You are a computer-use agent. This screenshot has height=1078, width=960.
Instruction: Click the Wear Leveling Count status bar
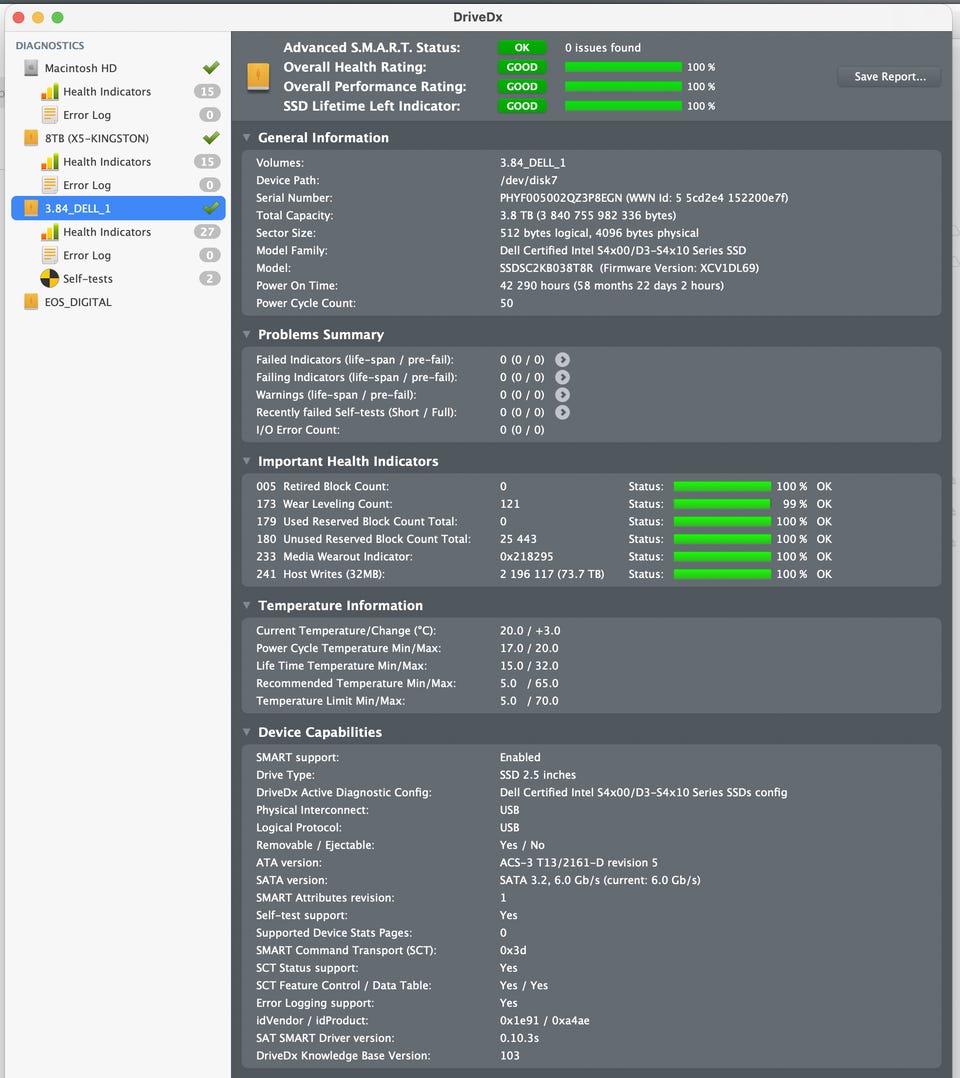click(x=722, y=504)
